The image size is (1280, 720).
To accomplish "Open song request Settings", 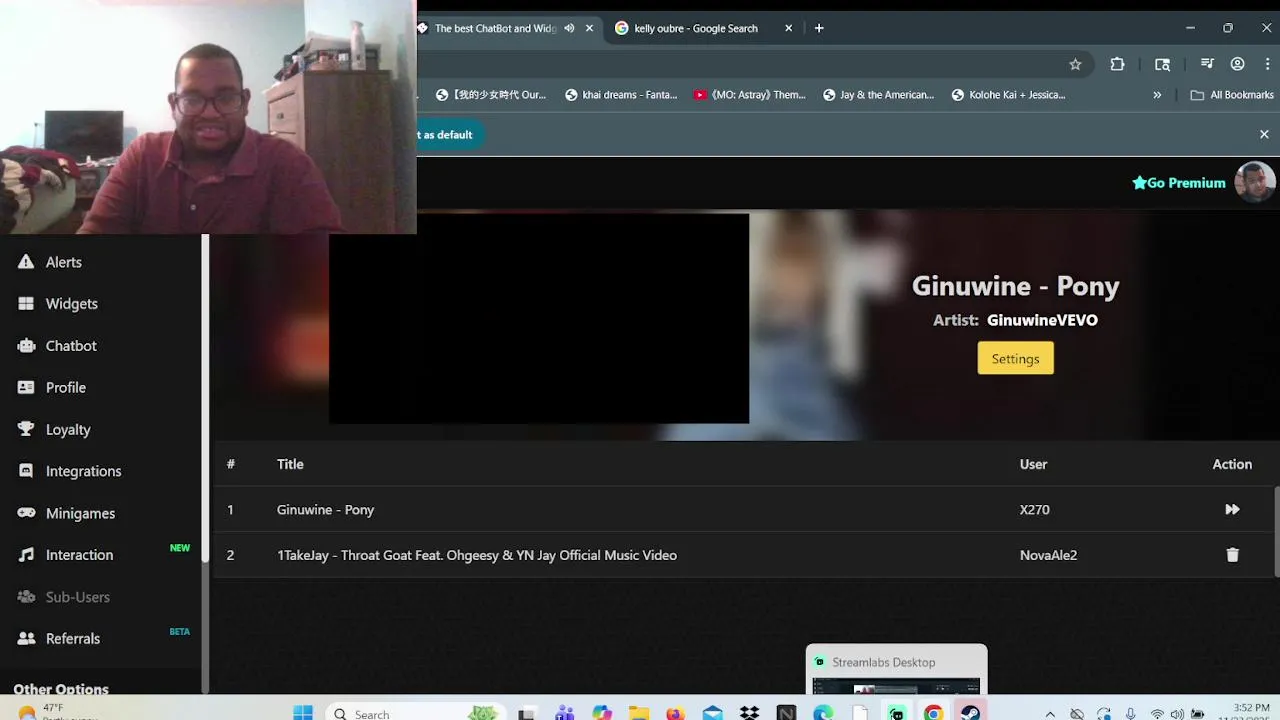I will (x=1015, y=359).
